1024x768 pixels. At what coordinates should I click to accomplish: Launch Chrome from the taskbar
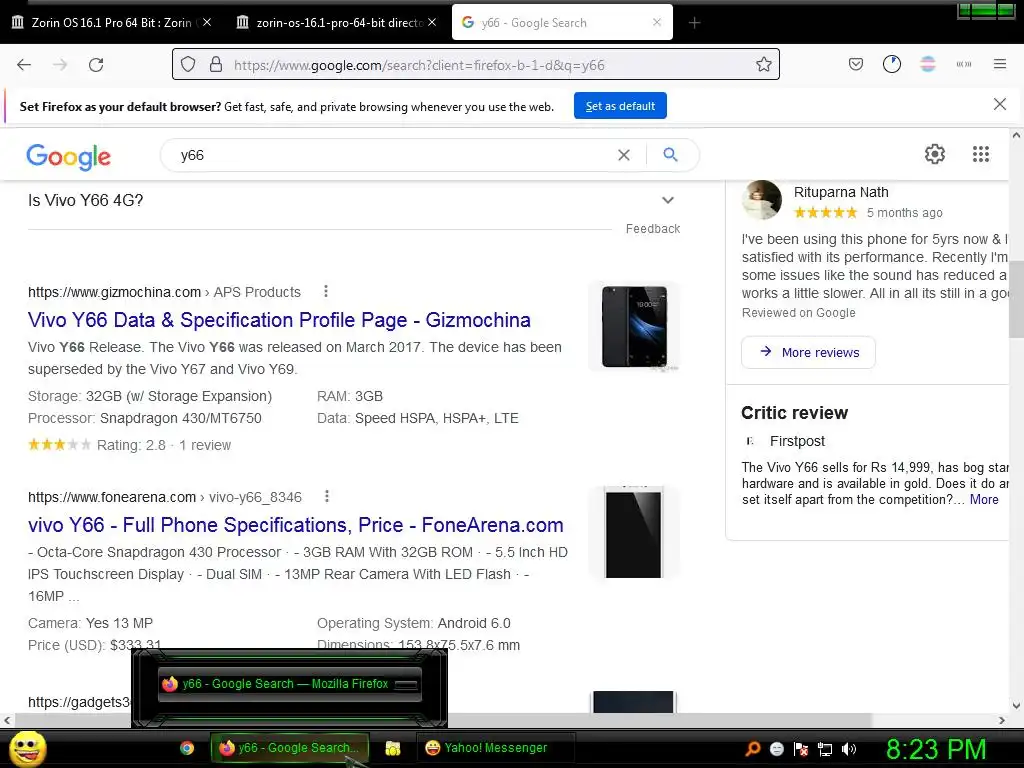coord(187,748)
